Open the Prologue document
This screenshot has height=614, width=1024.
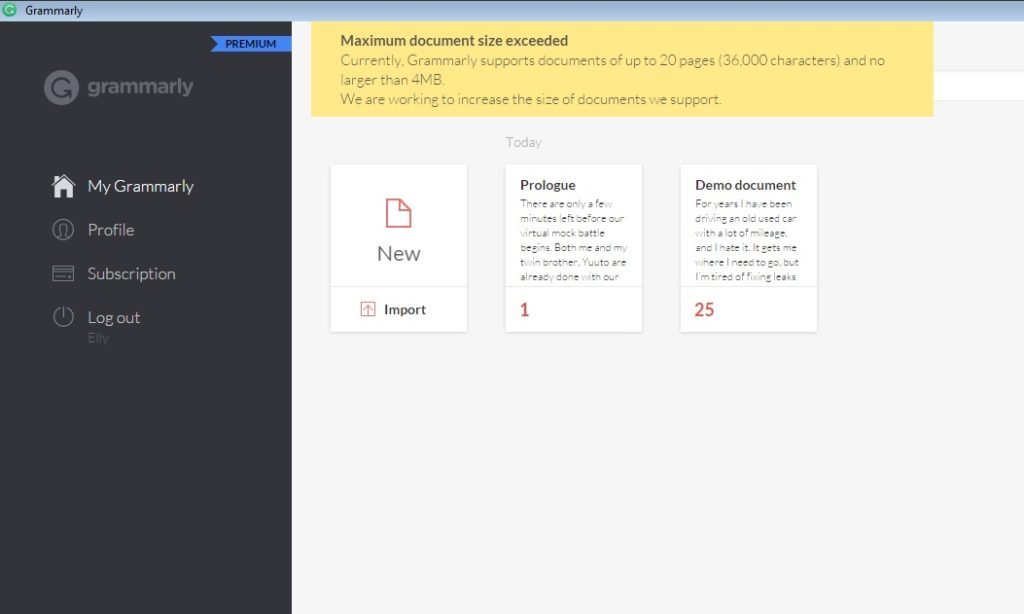pyautogui.click(x=573, y=230)
